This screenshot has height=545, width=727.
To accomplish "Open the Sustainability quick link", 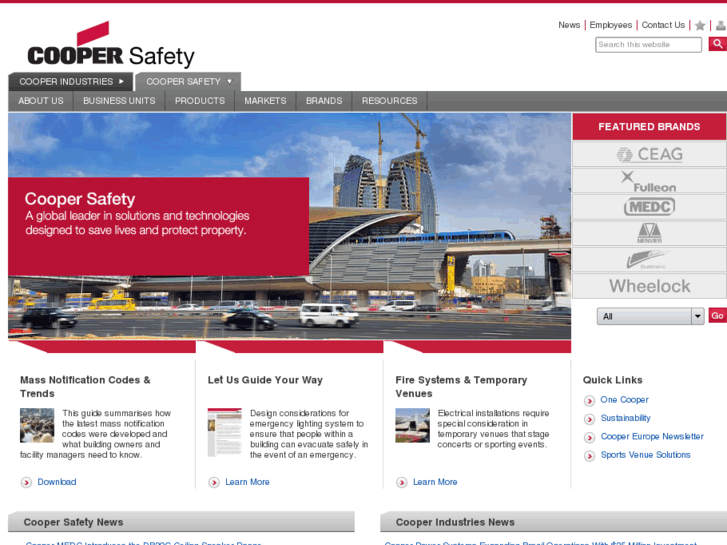I will (x=625, y=418).
